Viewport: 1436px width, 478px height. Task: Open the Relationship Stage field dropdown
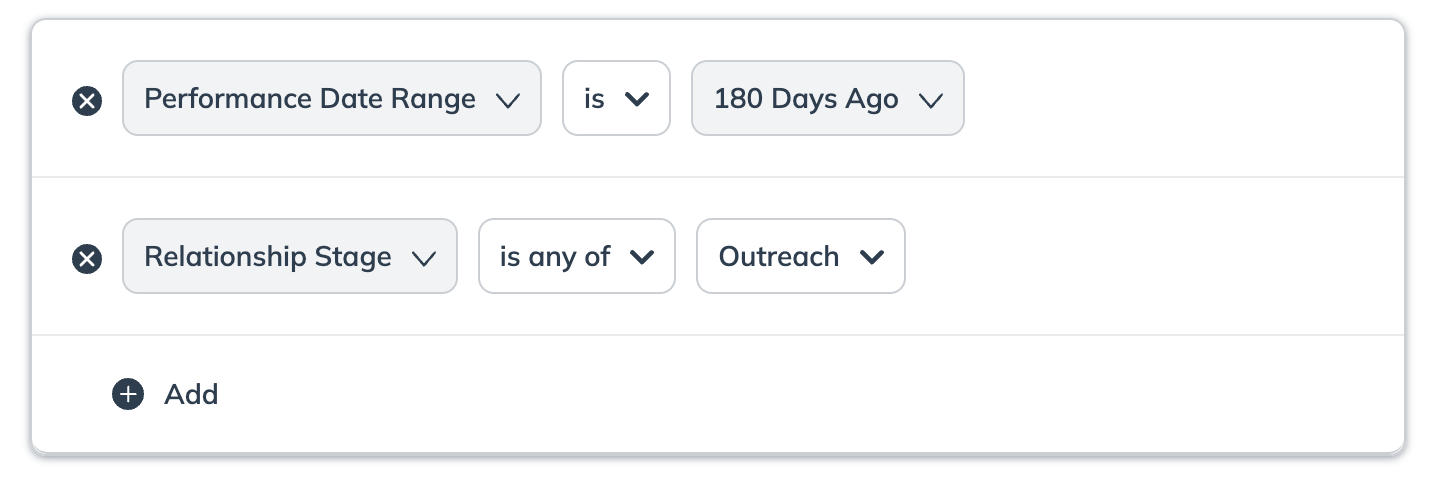pyautogui.click(x=268, y=257)
